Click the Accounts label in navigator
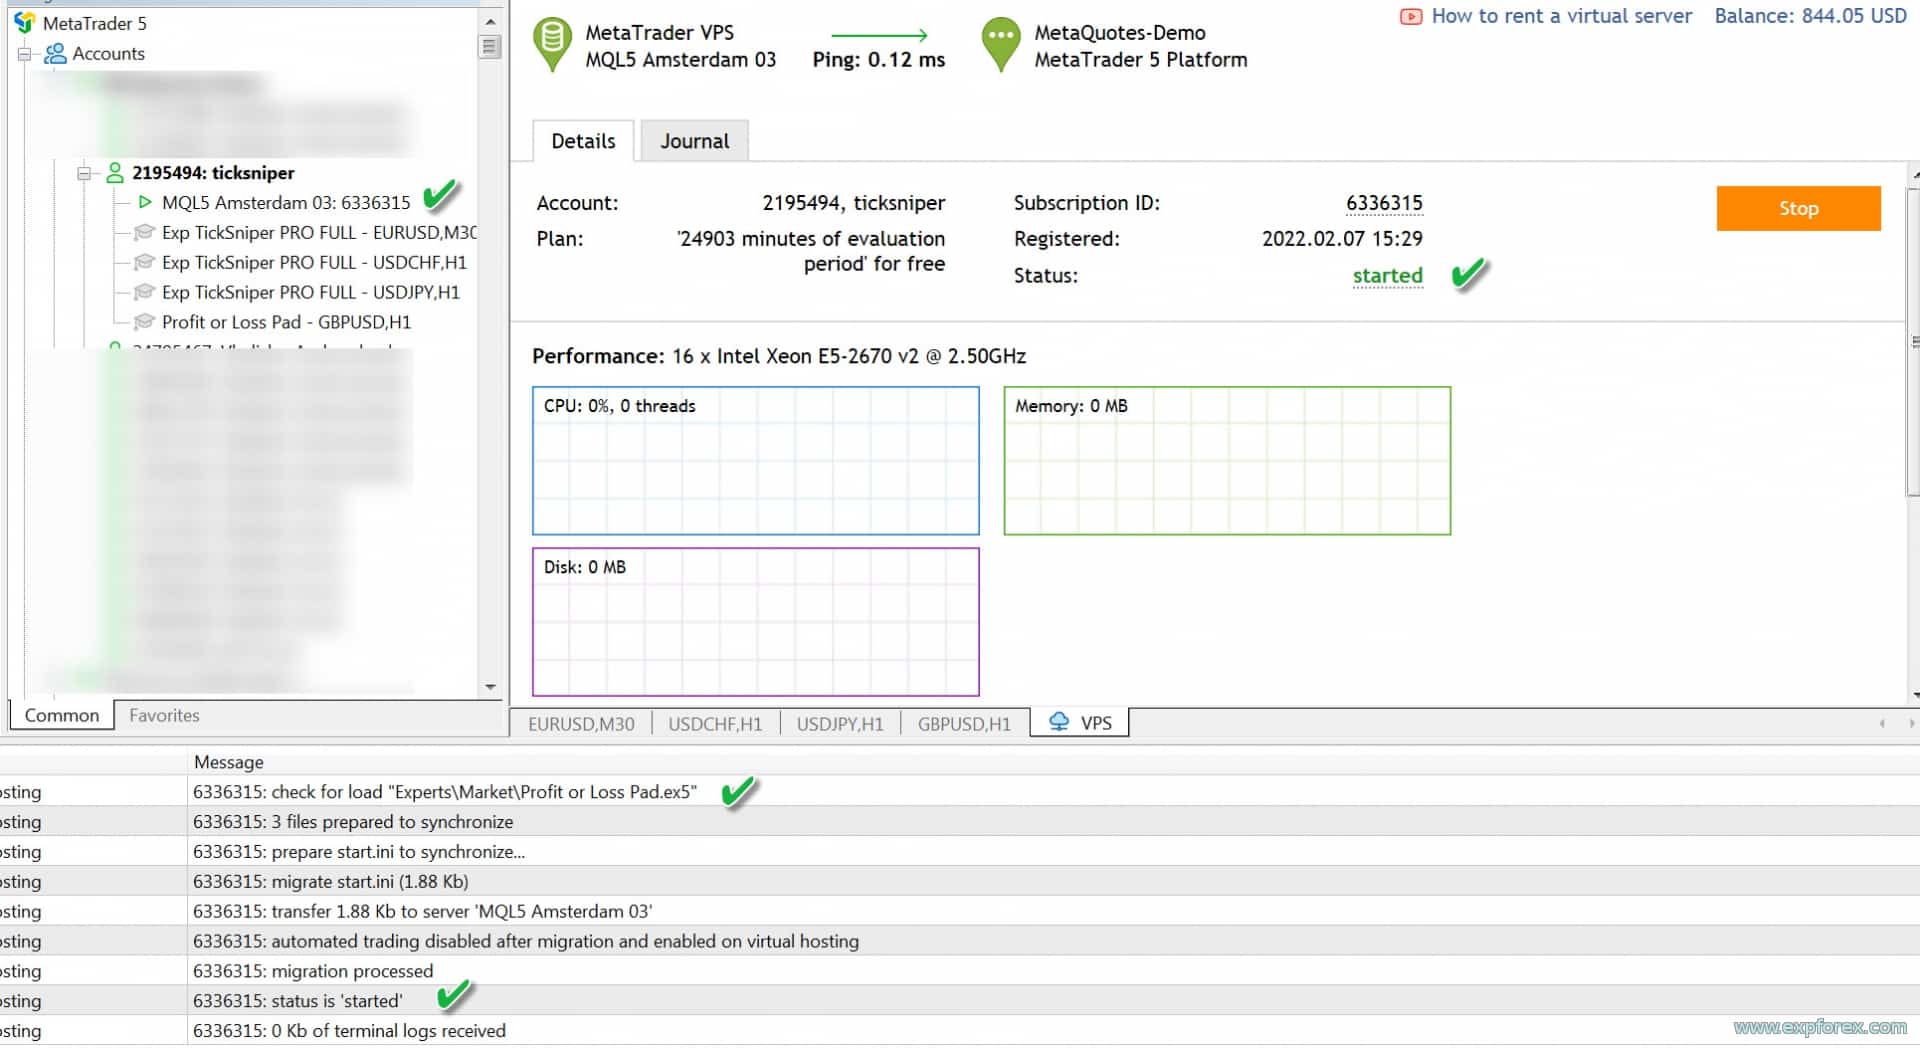Screen dimensions: 1920x1048 (x=108, y=54)
